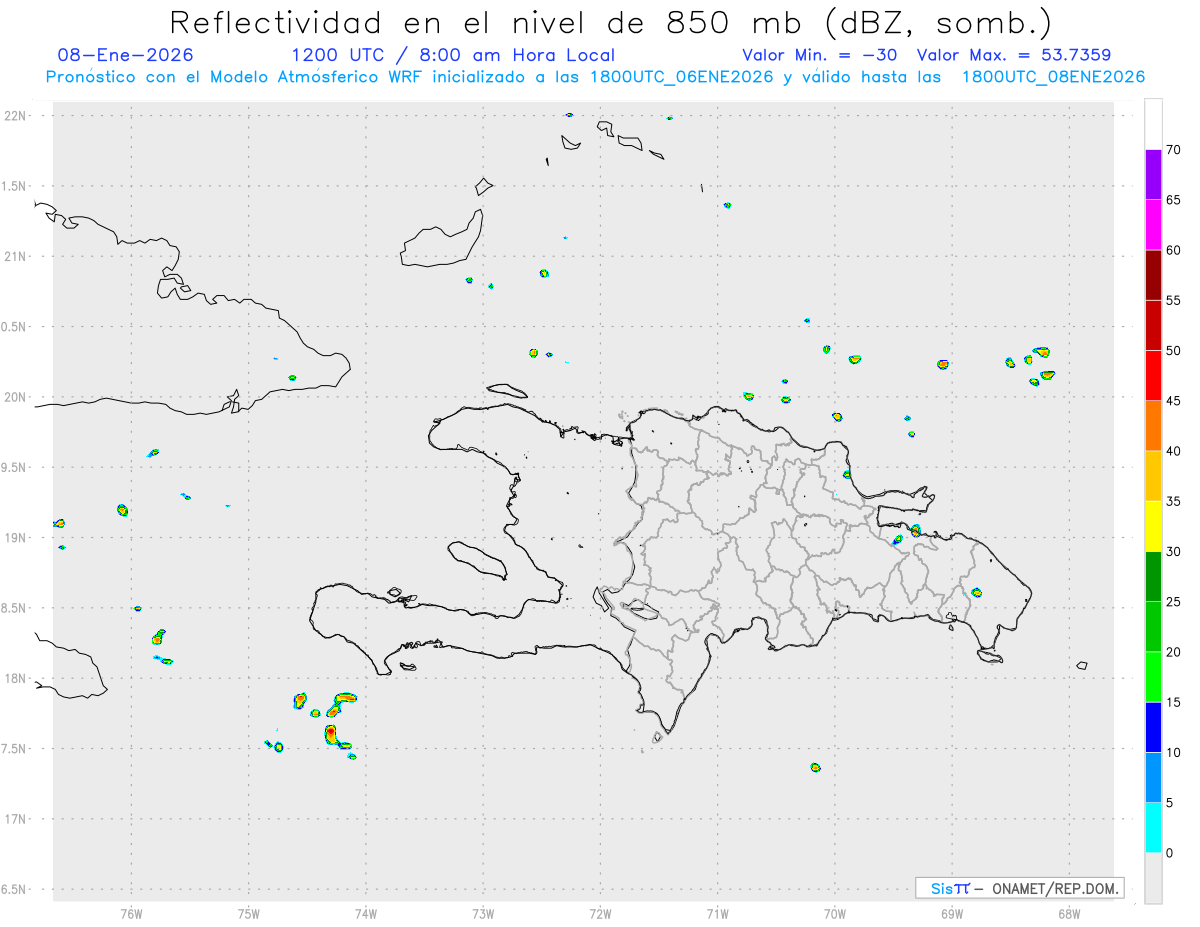This screenshot has height=927, width=1200.
Task: Click the '22N' latitude label
Action: pos(15,116)
